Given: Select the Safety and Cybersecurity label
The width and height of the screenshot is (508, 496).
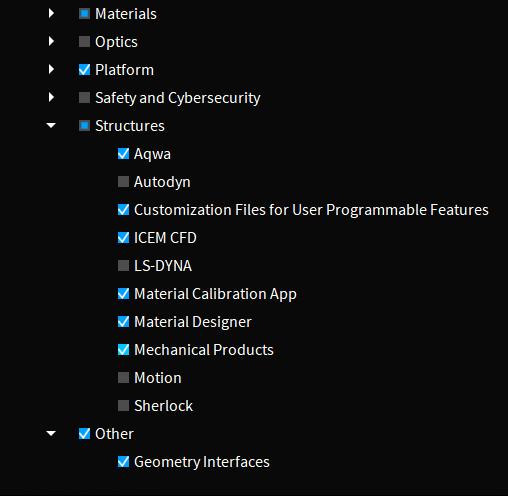Looking at the screenshot, I should coord(178,98).
